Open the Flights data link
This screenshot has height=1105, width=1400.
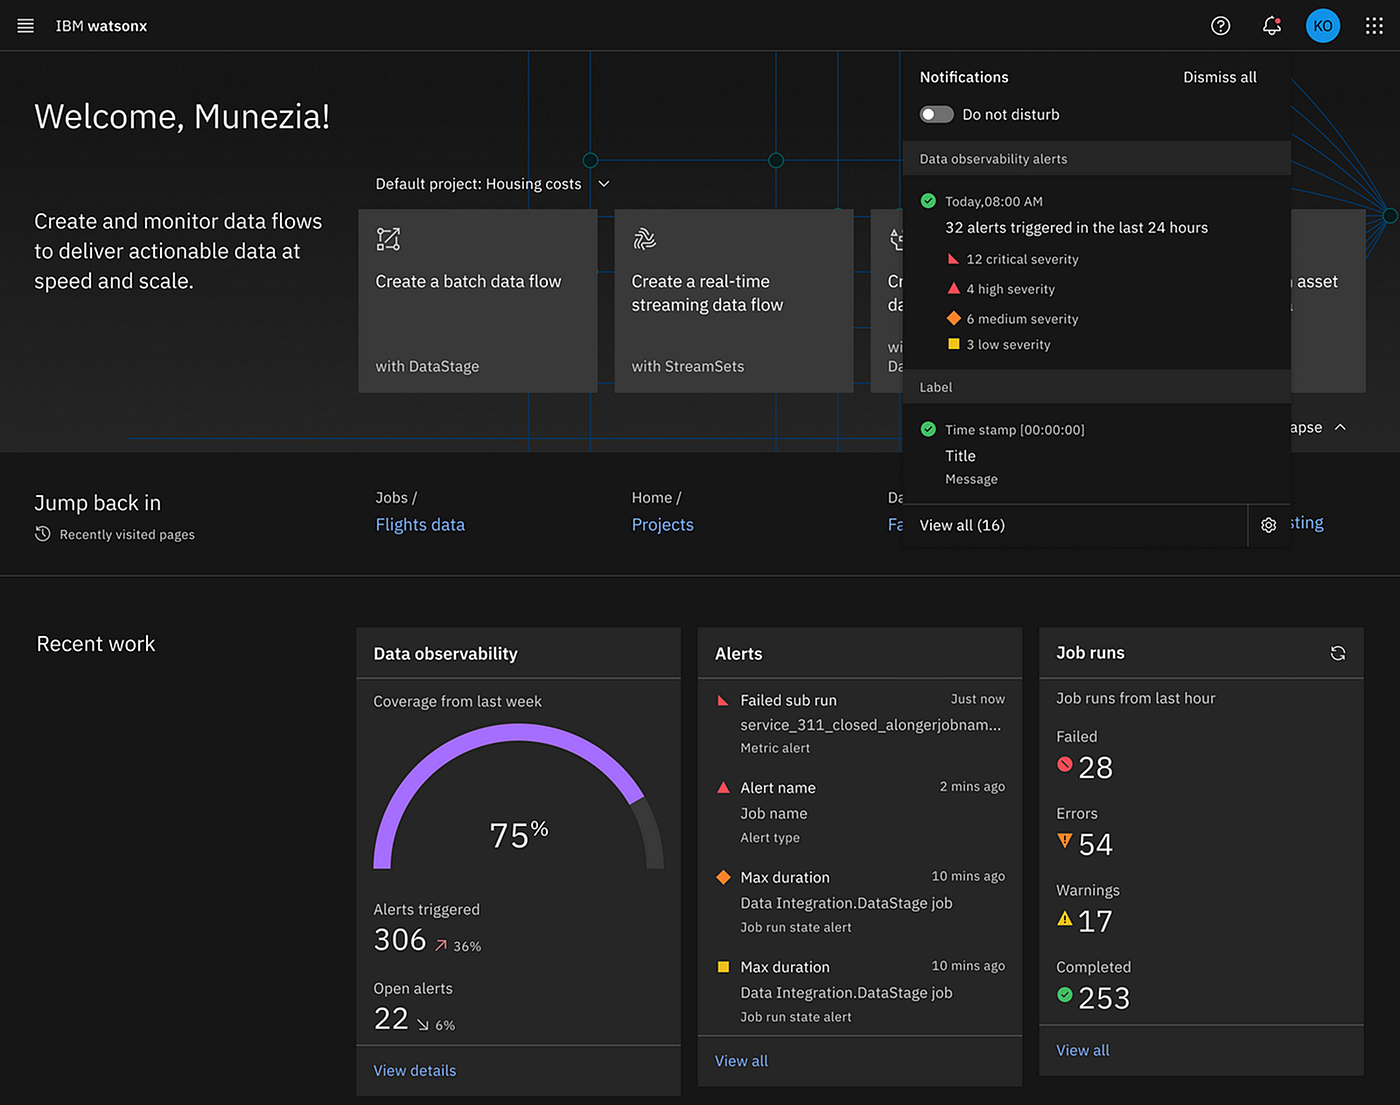420,524
